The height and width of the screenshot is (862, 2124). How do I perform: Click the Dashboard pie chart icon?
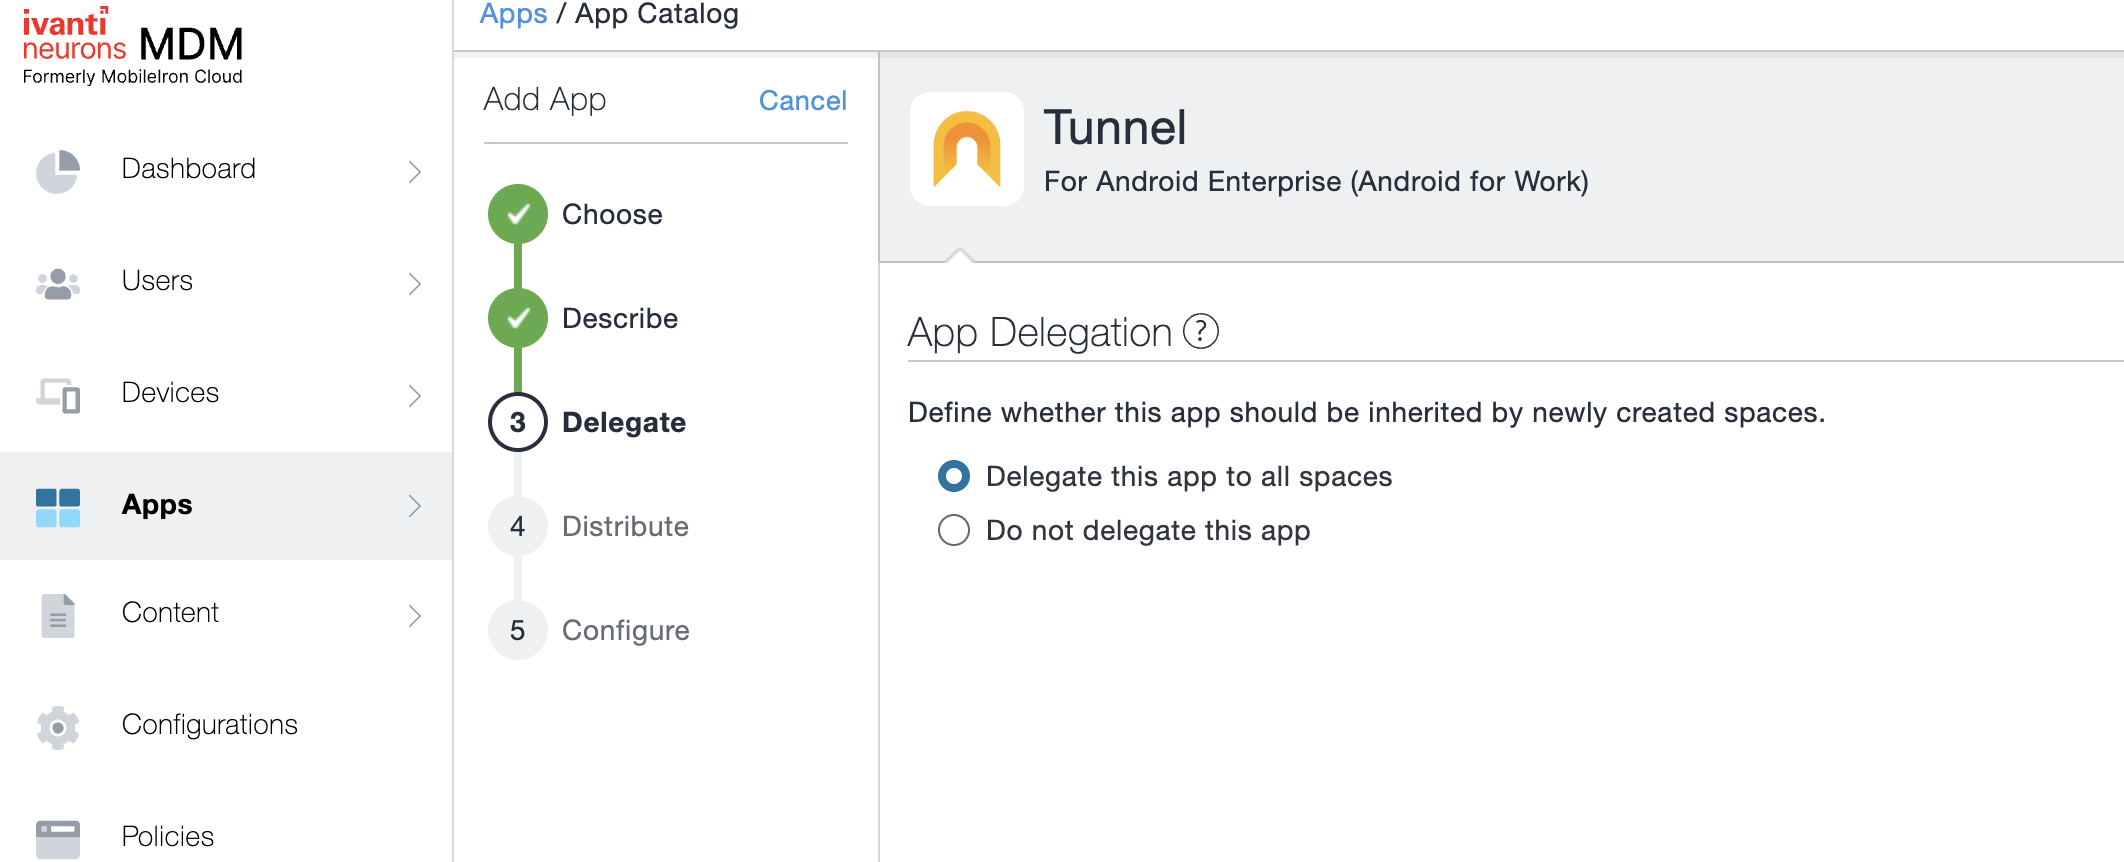pyautogui.click(x=58, y=171)
